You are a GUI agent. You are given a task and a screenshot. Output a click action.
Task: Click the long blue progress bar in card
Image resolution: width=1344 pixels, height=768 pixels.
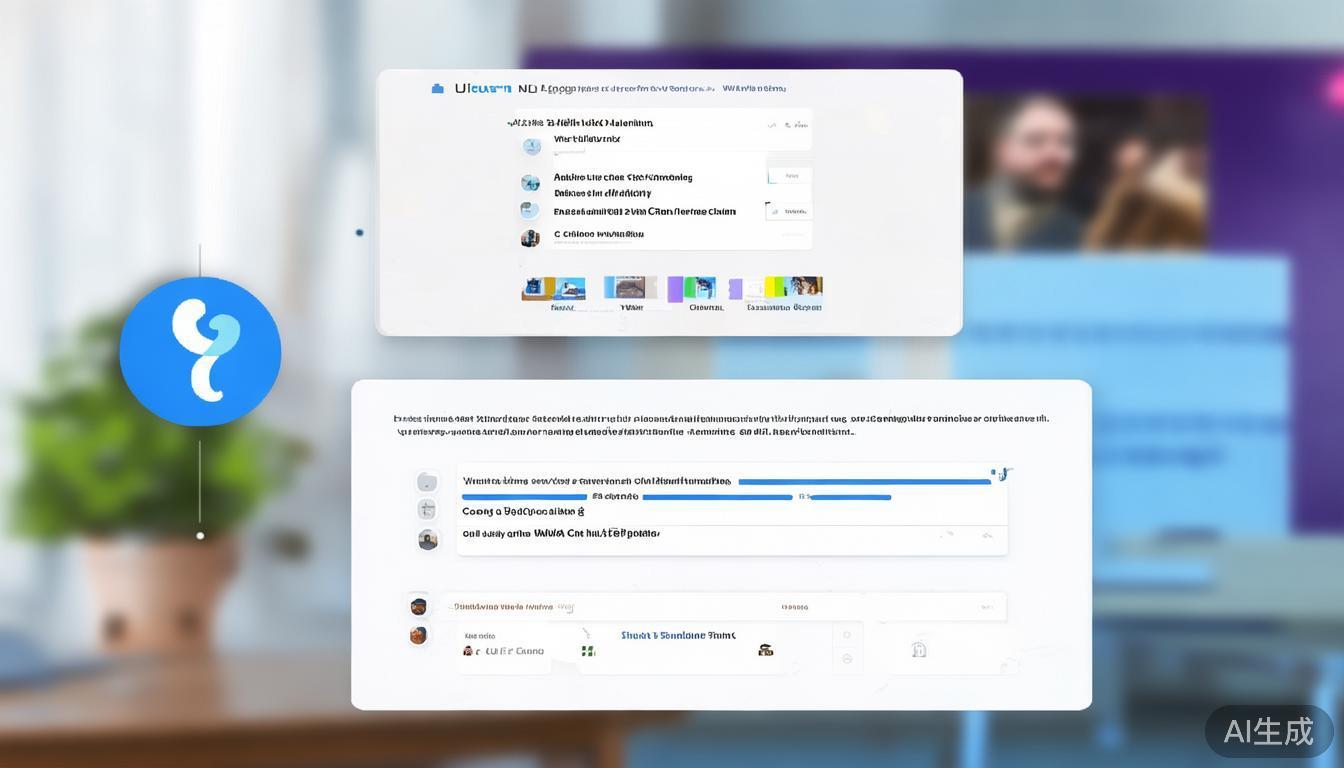[863, 482]
